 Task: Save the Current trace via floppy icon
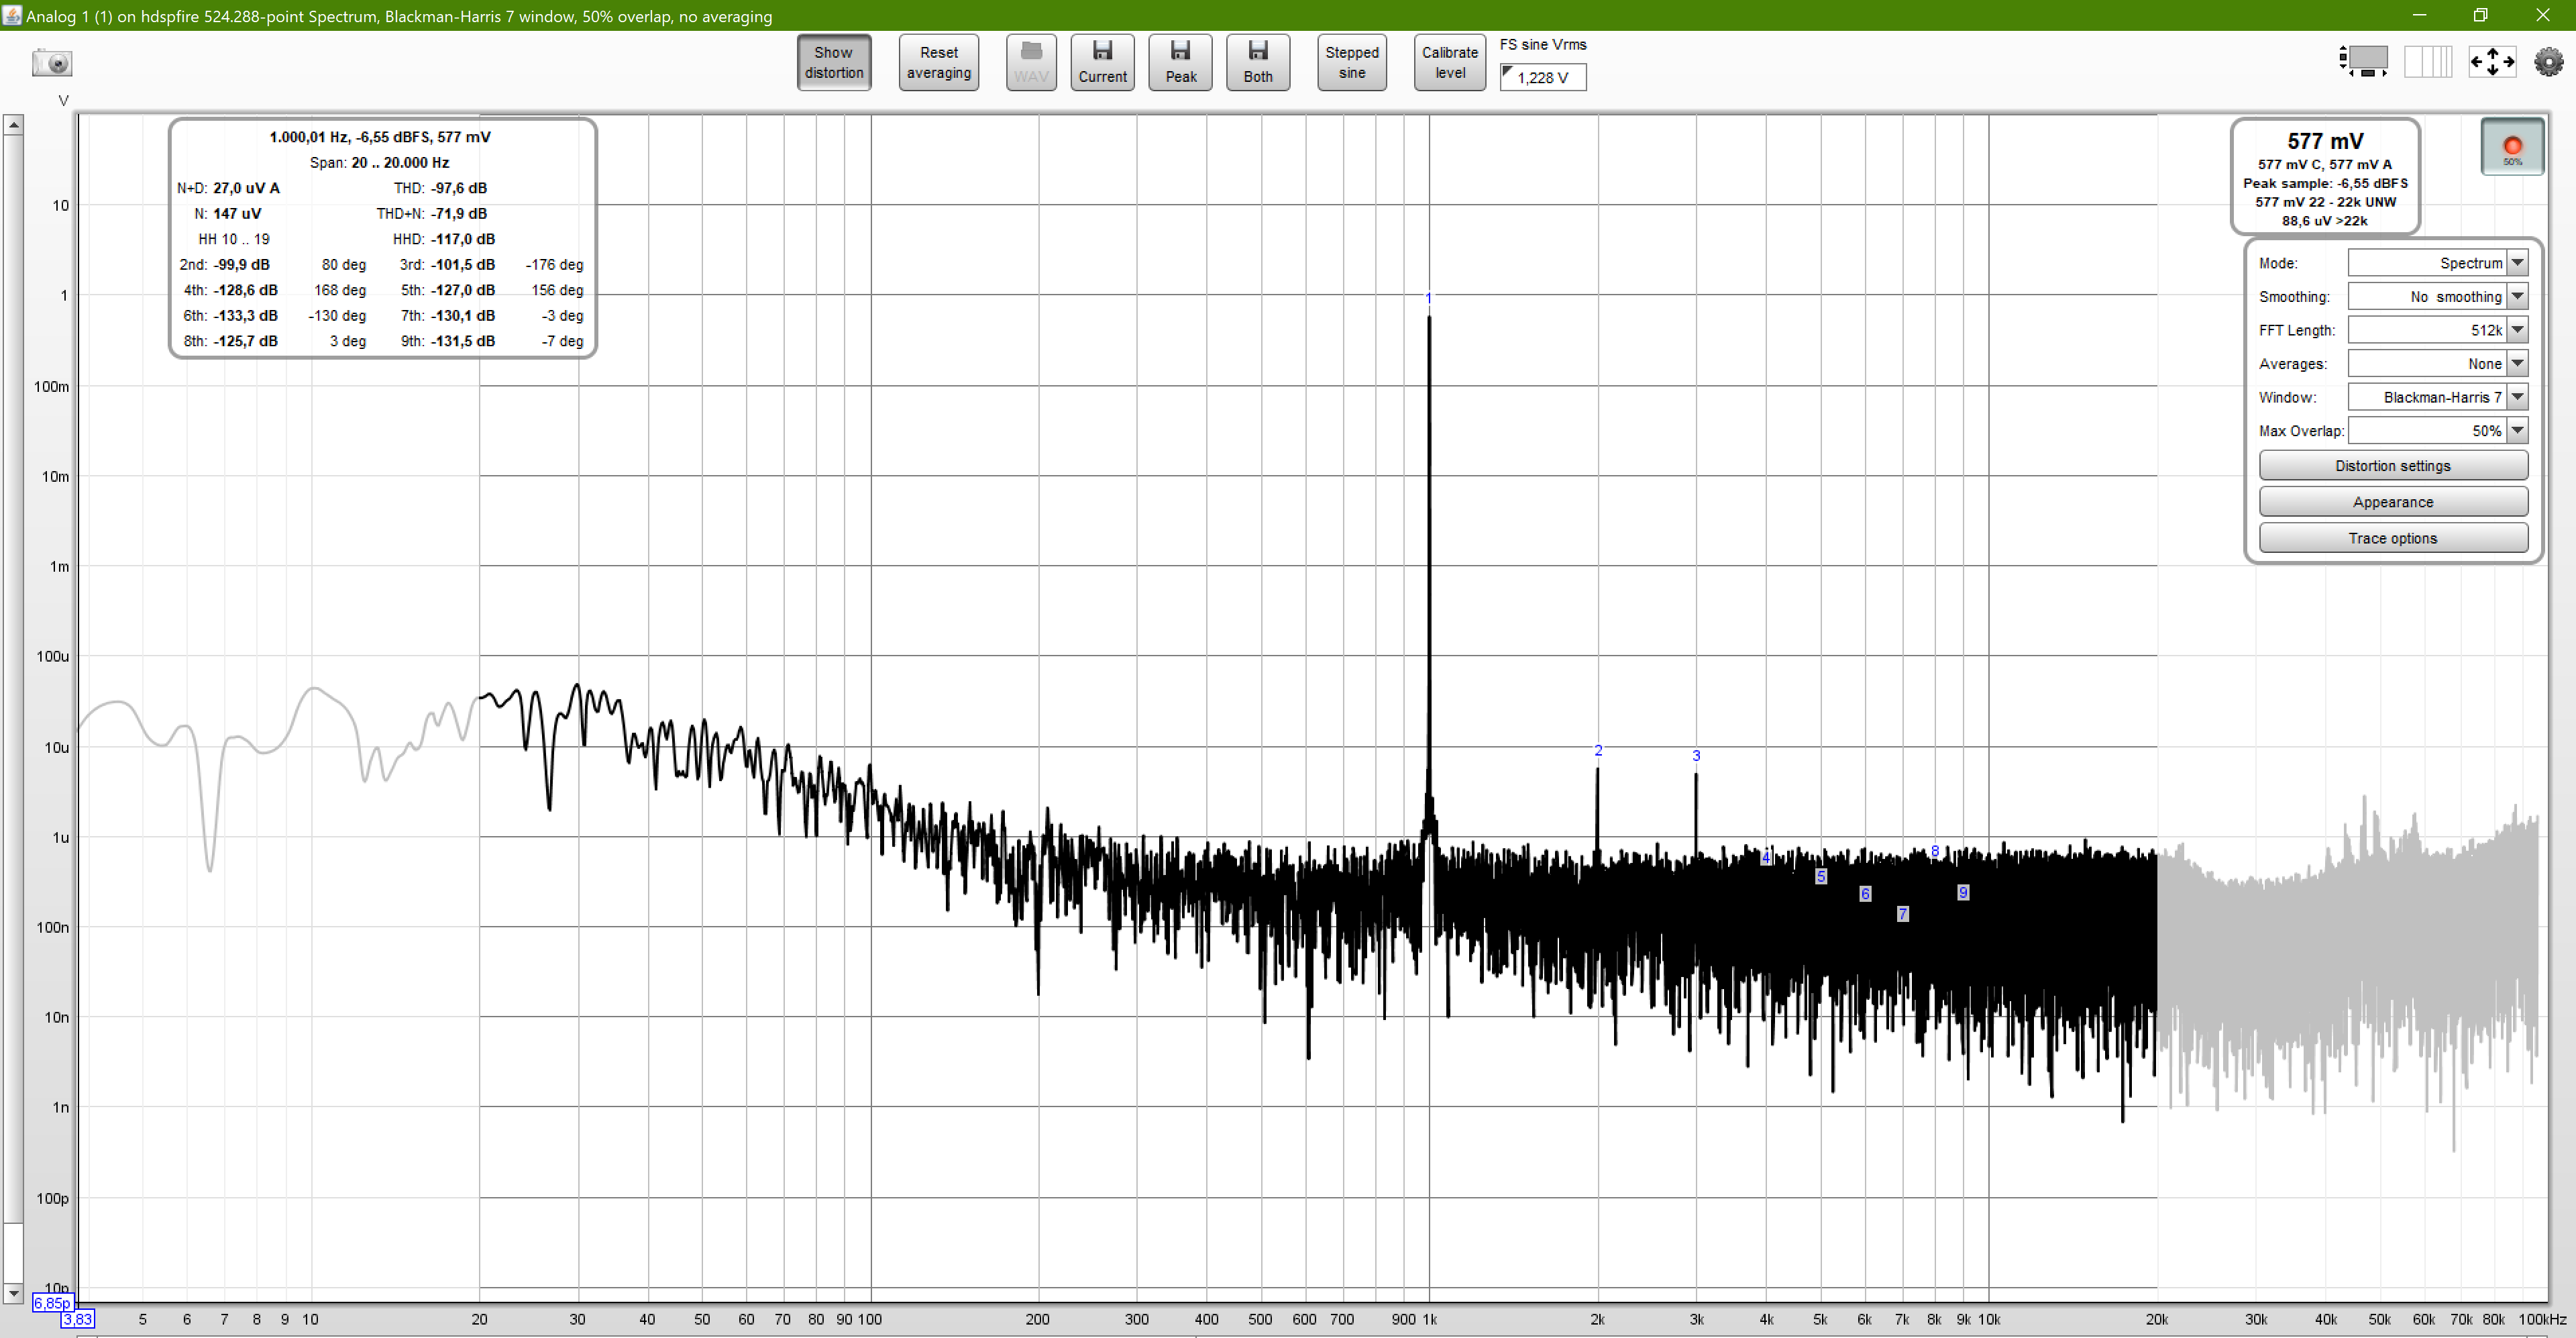[x=1102, y=62]
